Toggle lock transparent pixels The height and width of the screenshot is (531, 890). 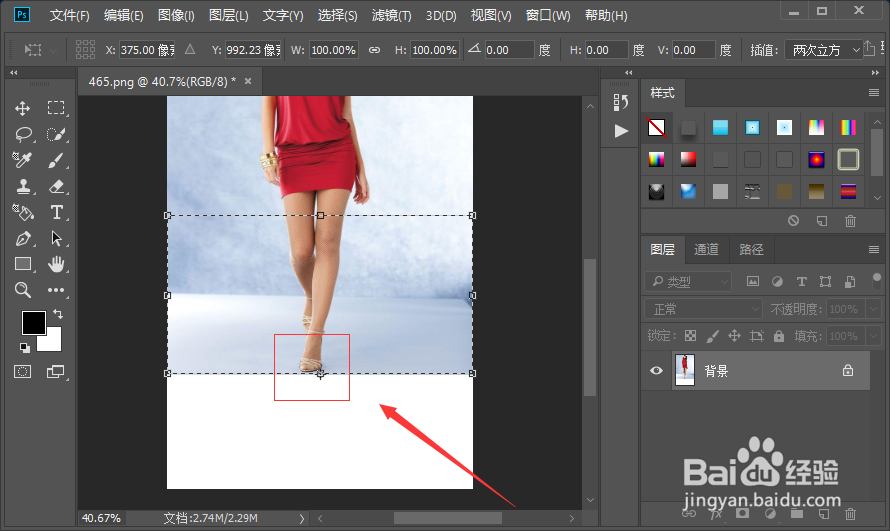tap(690, 336)
